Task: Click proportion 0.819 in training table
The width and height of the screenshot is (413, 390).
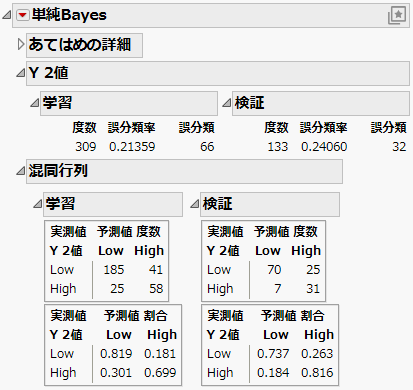Action: [x=116, y=354]
